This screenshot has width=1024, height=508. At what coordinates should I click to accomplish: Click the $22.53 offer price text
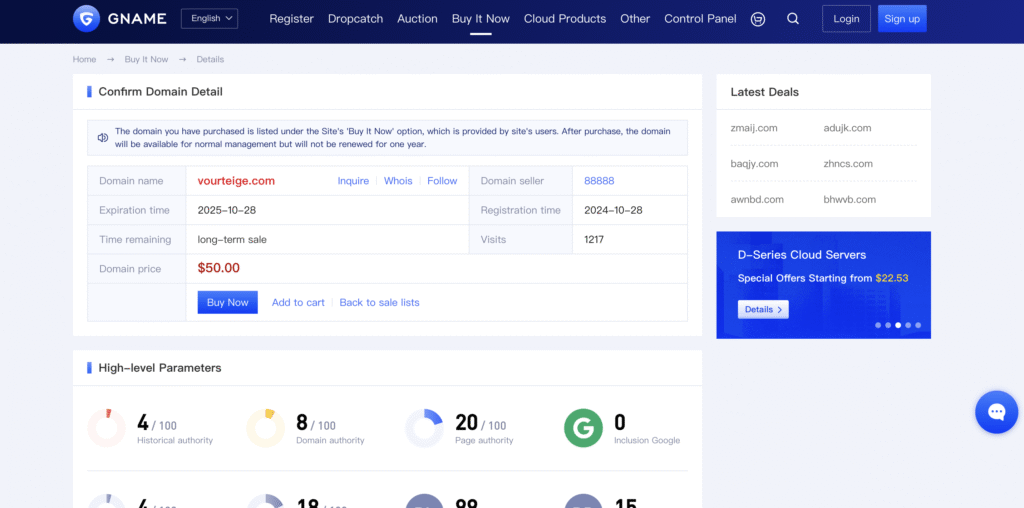pos(892,278)
